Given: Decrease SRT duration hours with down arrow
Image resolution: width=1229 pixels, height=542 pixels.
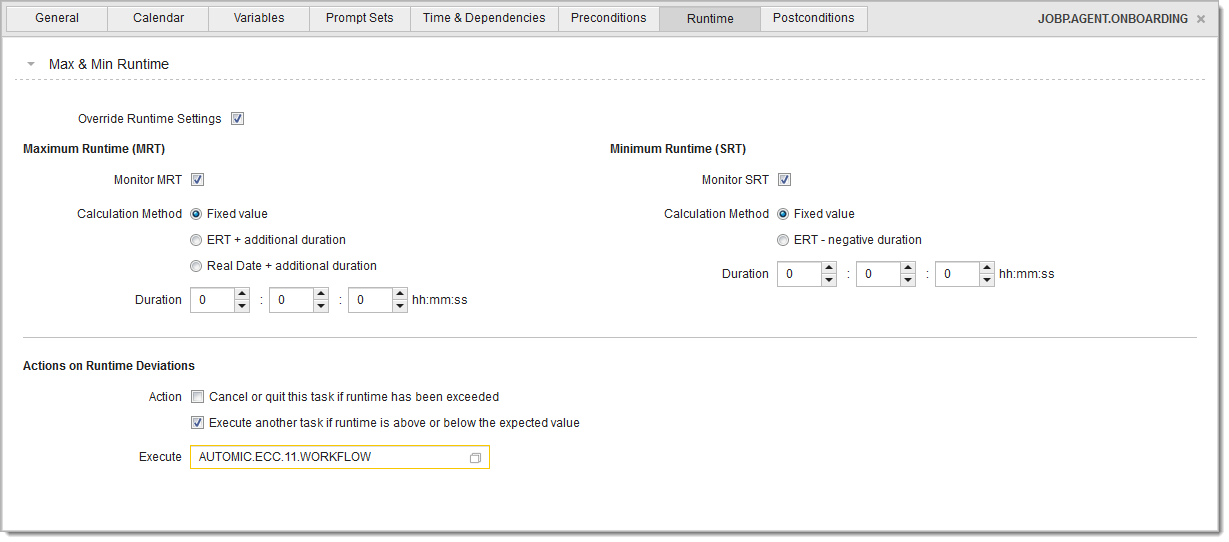Looking at the screenshot, I should [829, 281].
